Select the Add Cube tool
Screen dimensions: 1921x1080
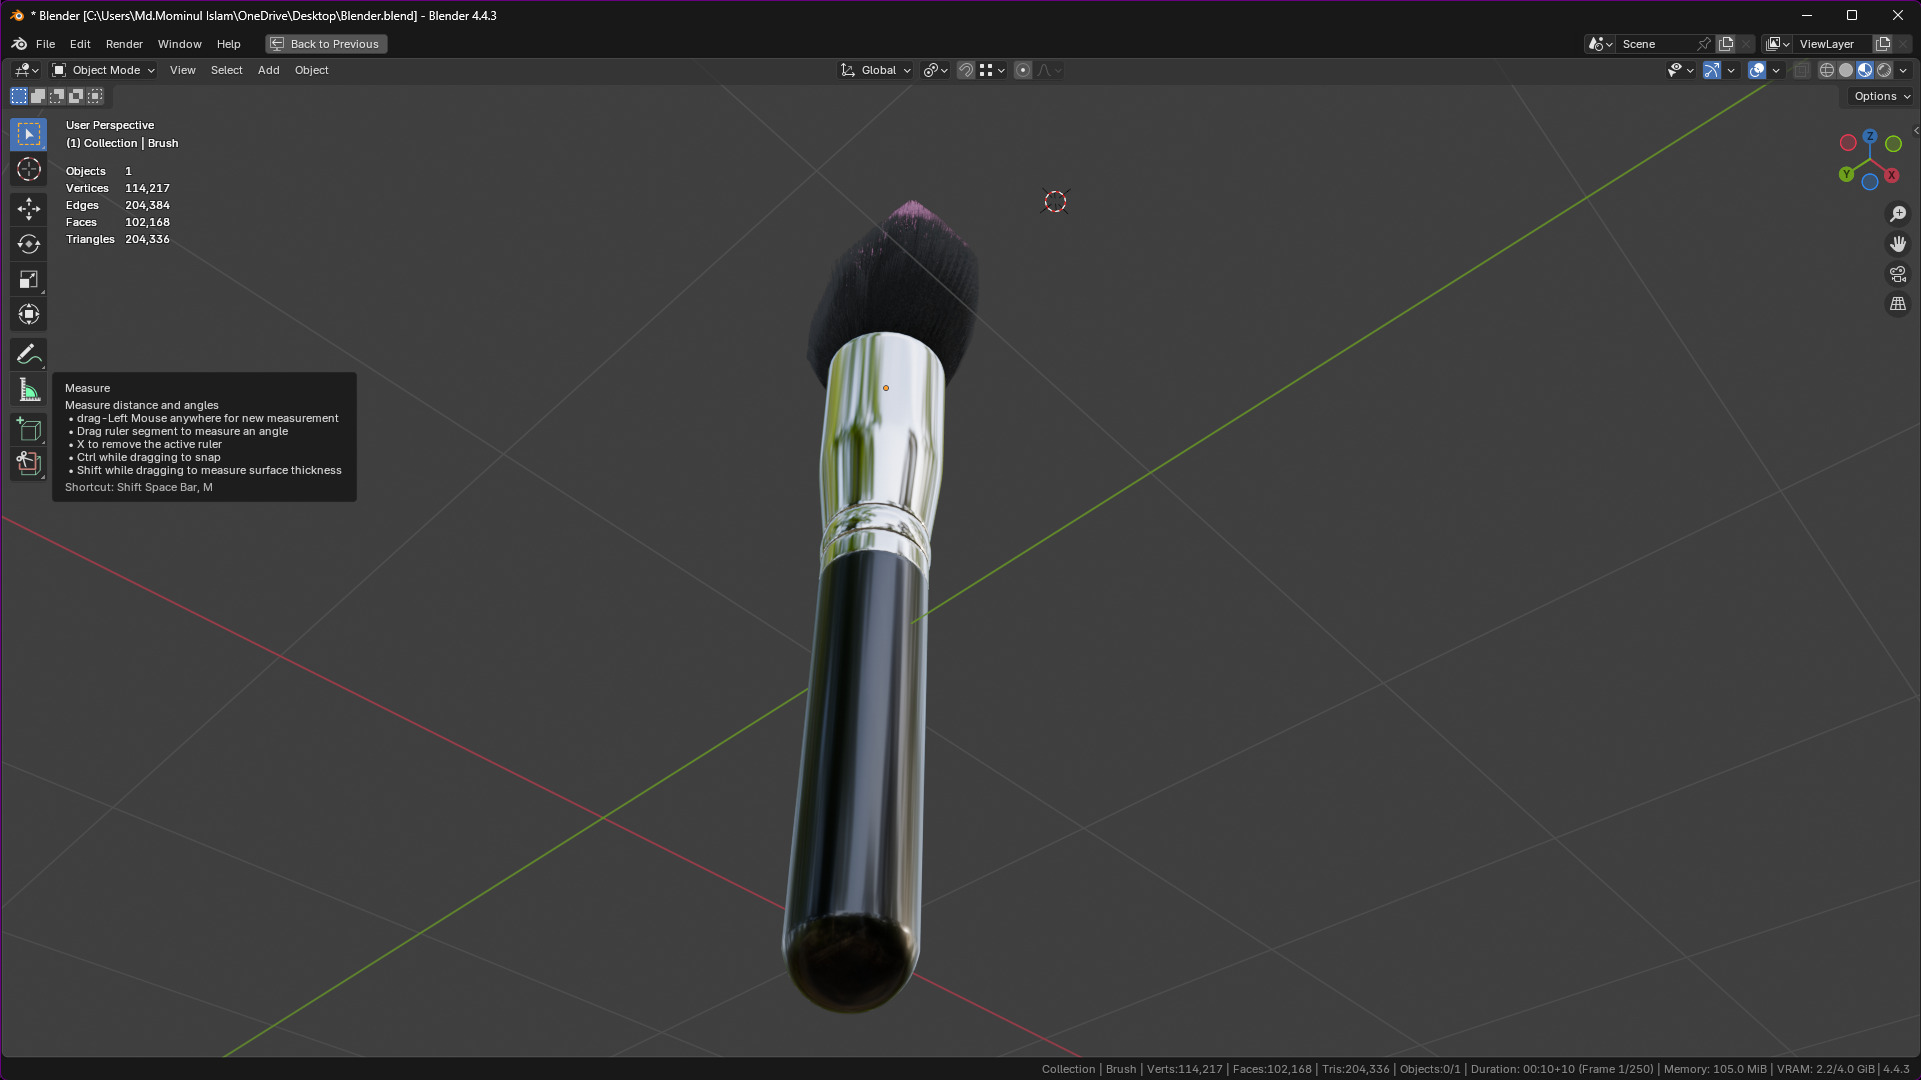(28, 430)
